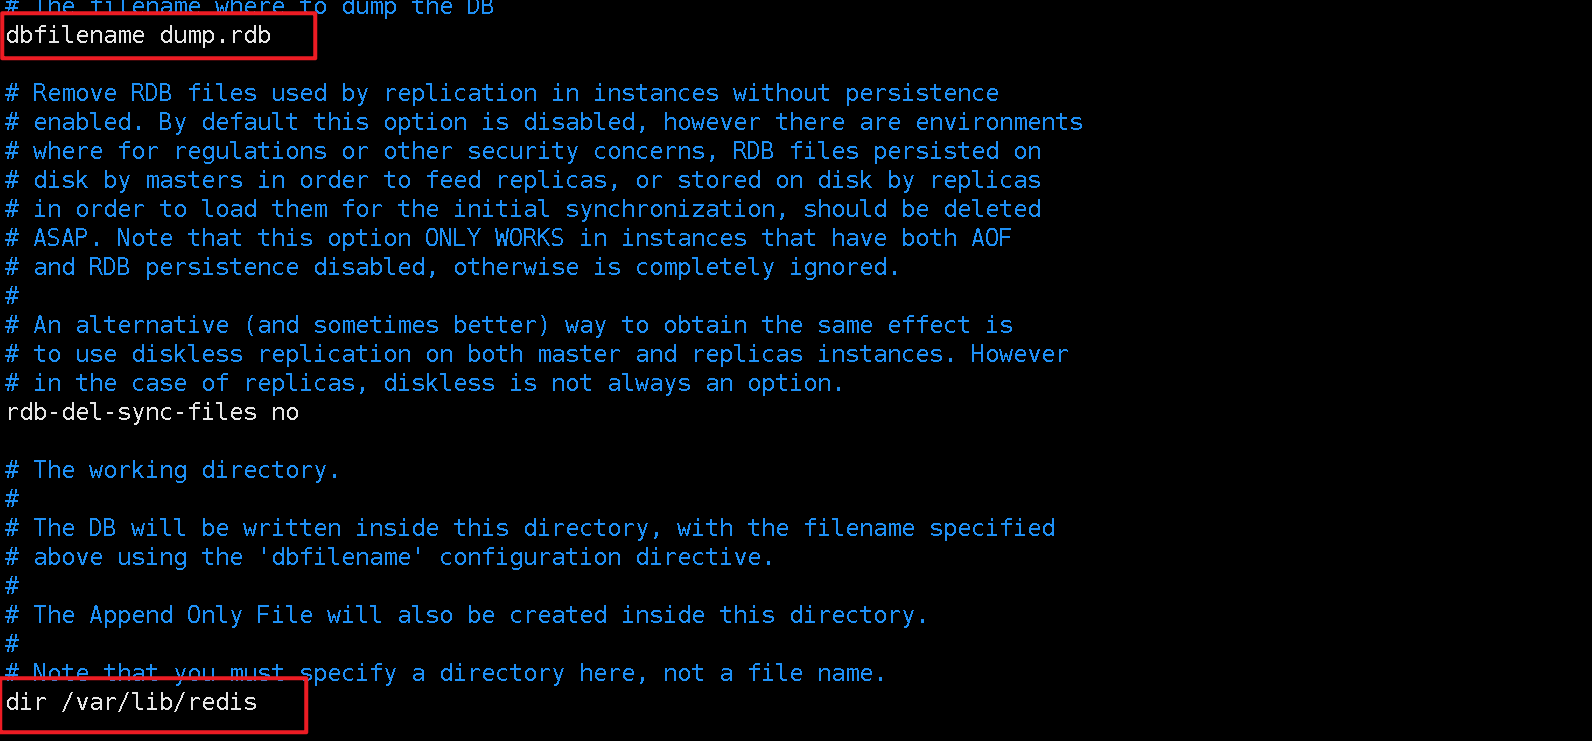Click the comment line 'The working directory.'
This screenshot has height=741, width=1592.
click(186, 471)
